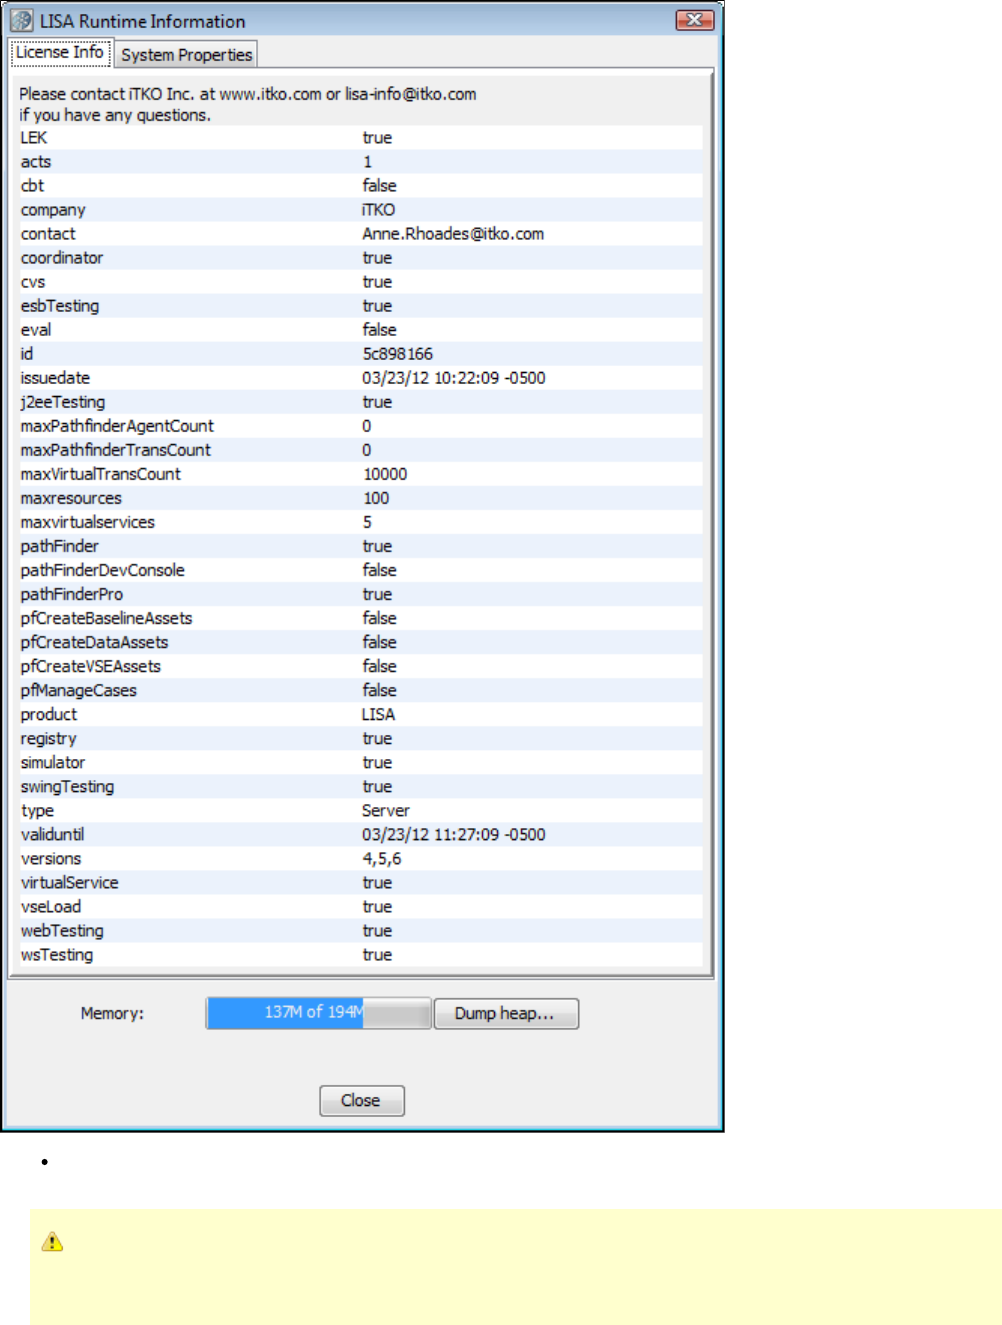Click the contact iTKO Inc. info text
The image size is (1002, 1325).
[x=248, y=104]
